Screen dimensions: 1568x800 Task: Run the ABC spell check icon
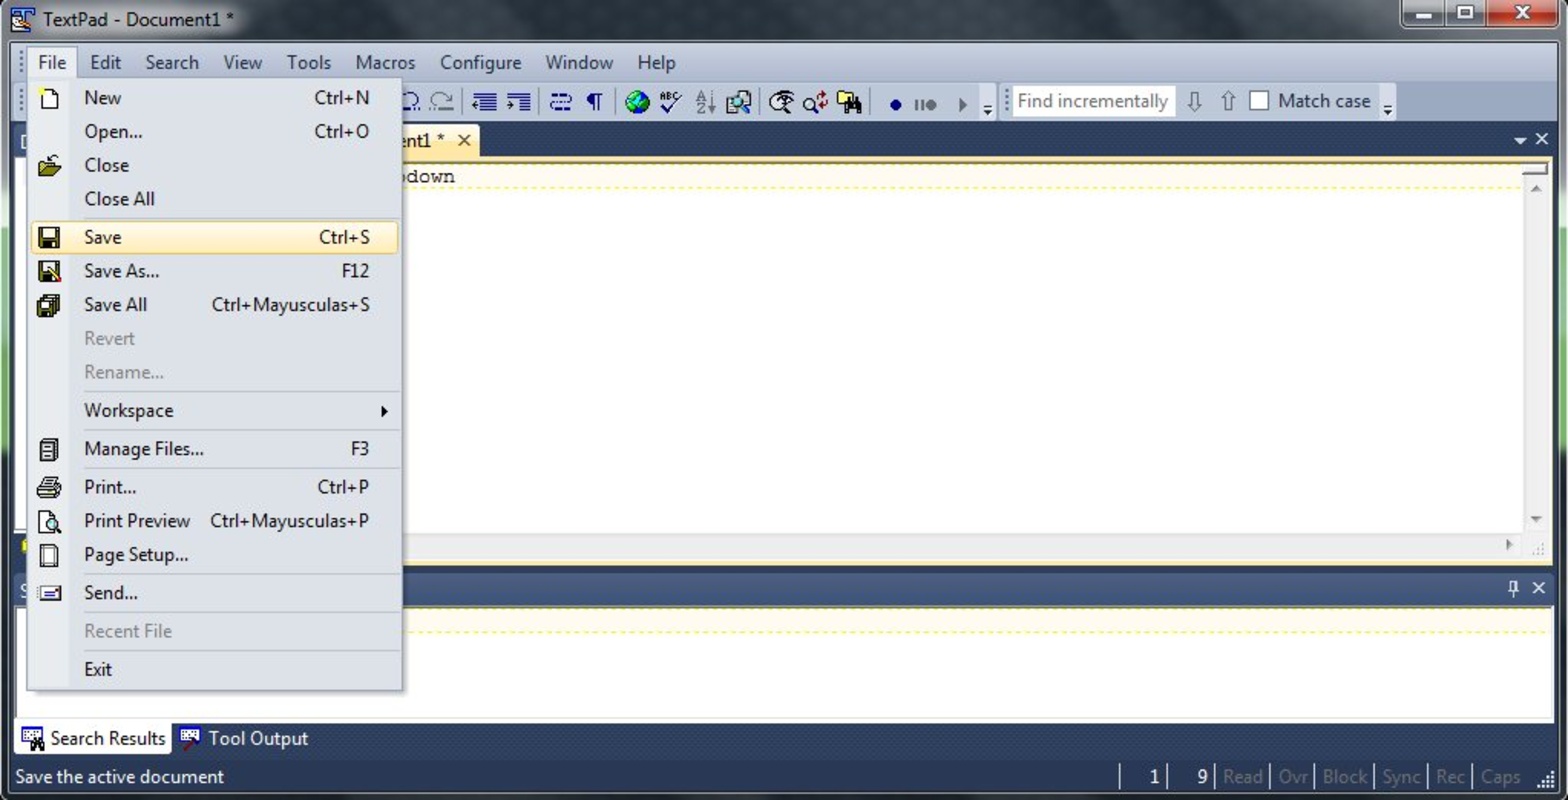(670, 101)
